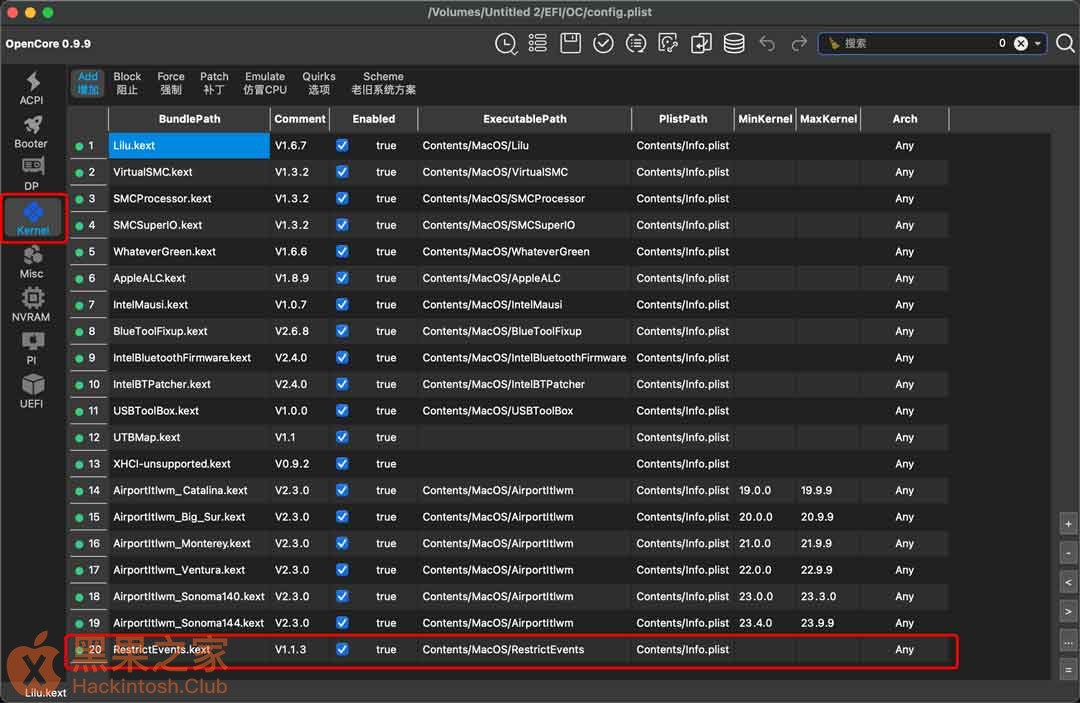Open the search options dropdown arrow

(1037, 43)
